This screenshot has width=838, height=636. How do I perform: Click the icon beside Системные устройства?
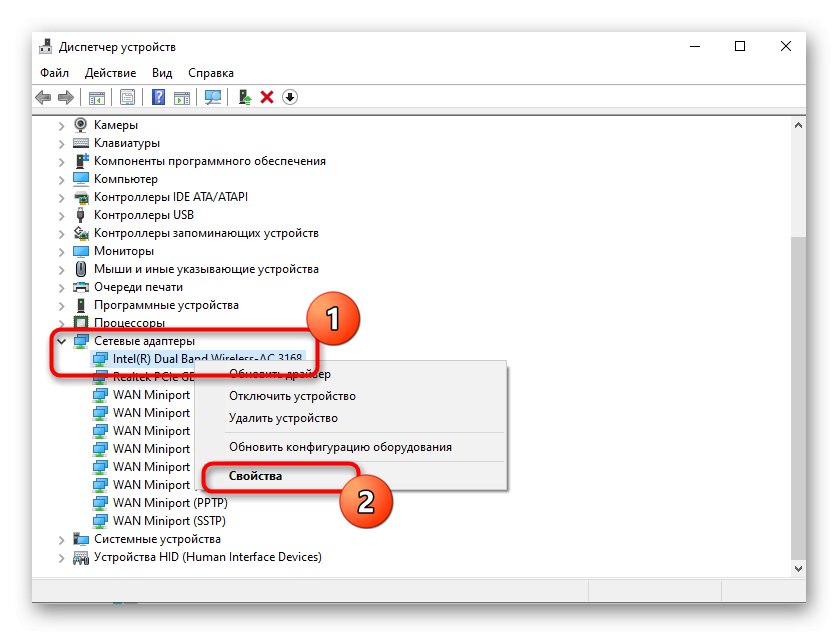click(81, 539)
